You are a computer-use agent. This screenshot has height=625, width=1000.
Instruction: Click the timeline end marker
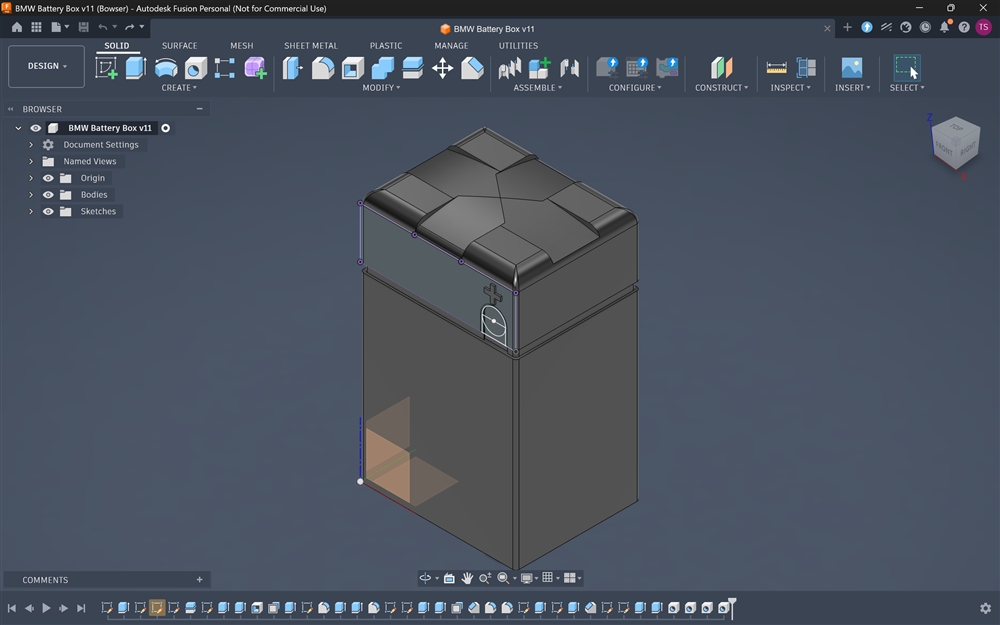732,607
